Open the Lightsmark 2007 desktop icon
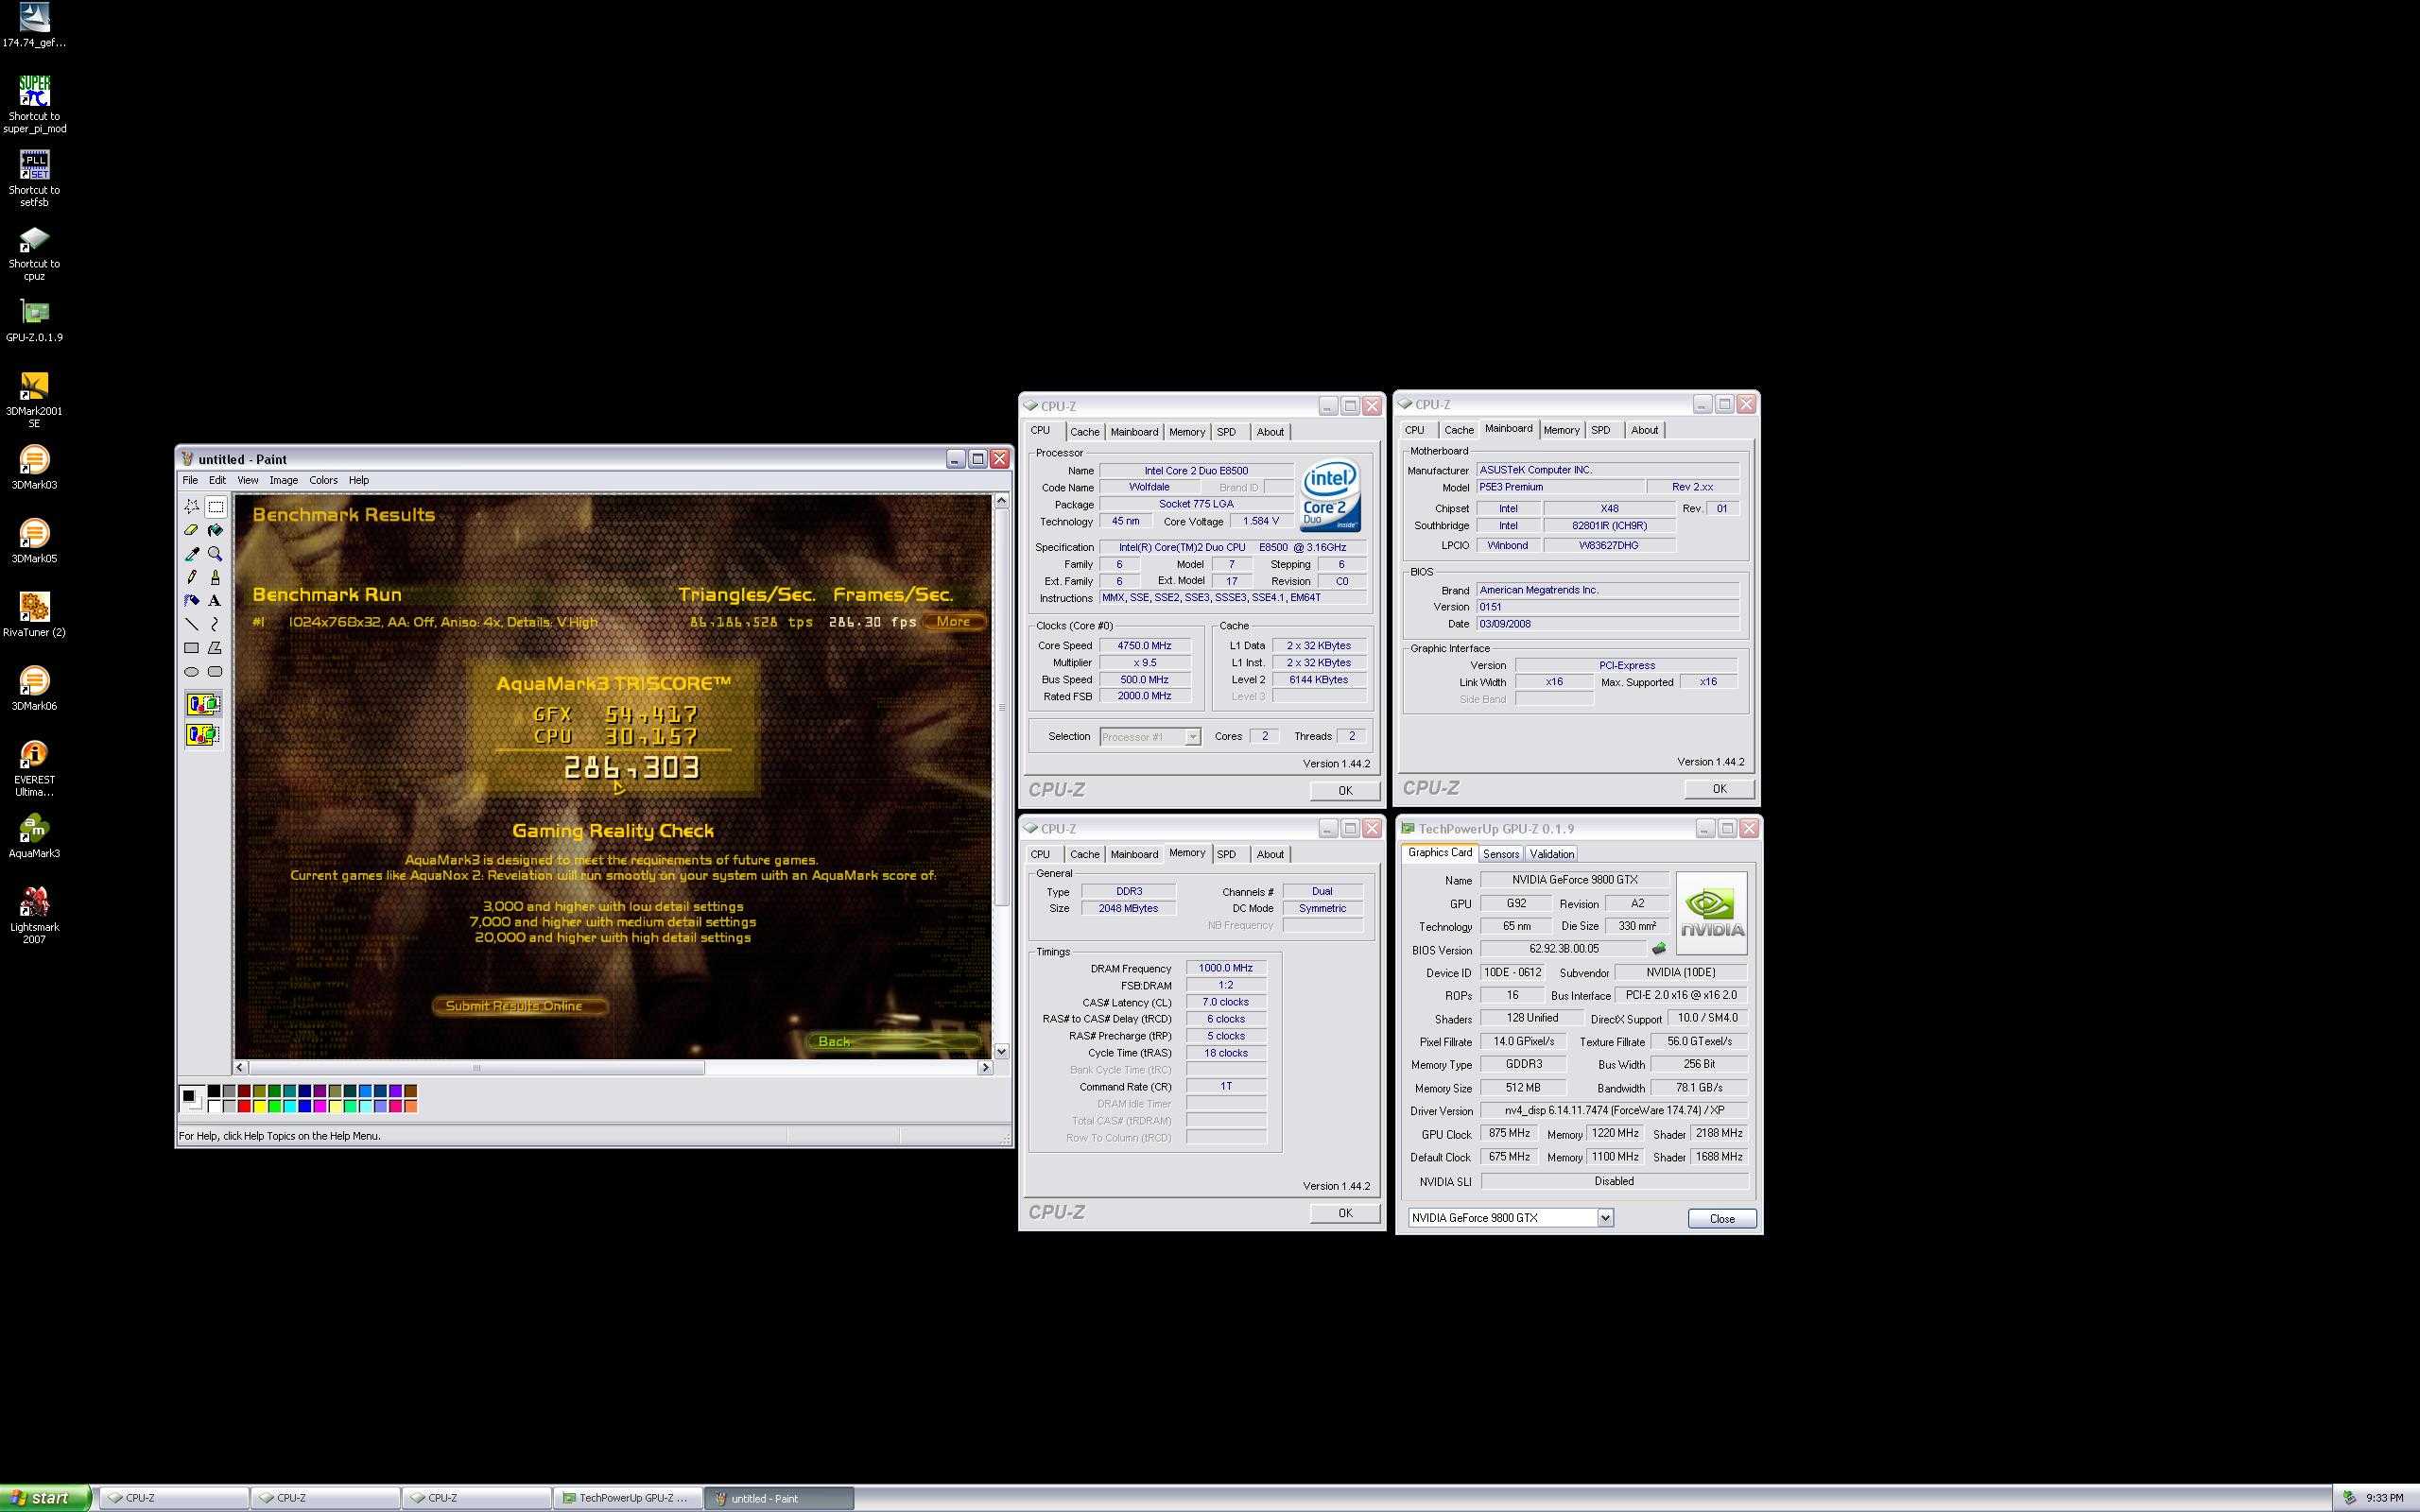 tap(34, 914)
